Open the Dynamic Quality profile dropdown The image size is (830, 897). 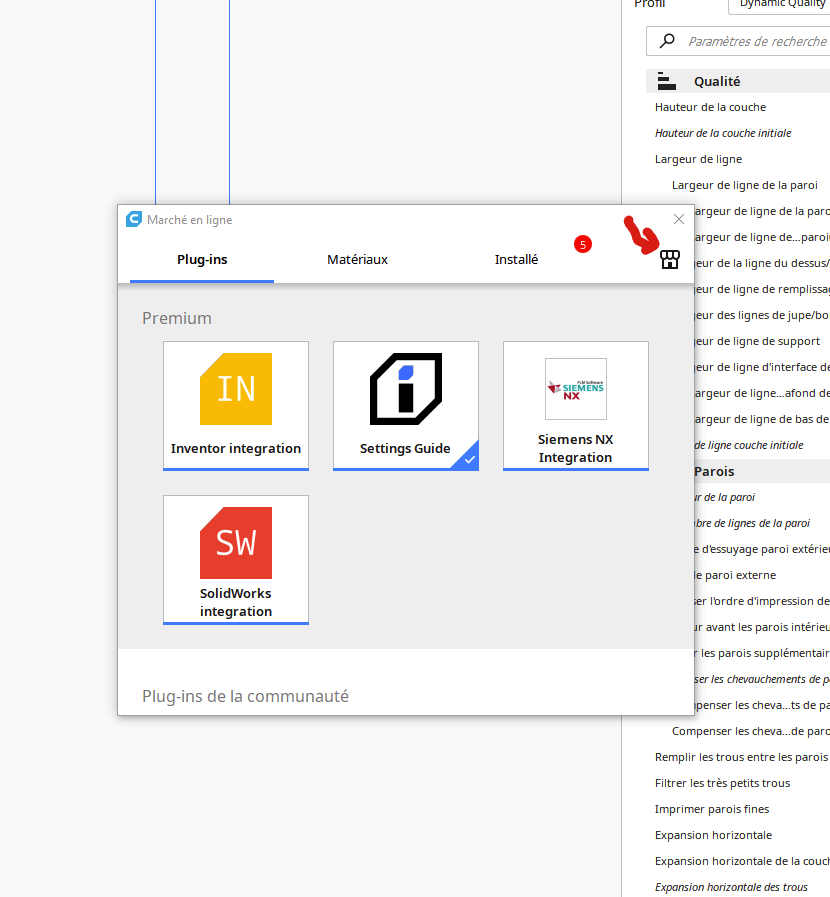pyautogui.click(x=779, y=5)
